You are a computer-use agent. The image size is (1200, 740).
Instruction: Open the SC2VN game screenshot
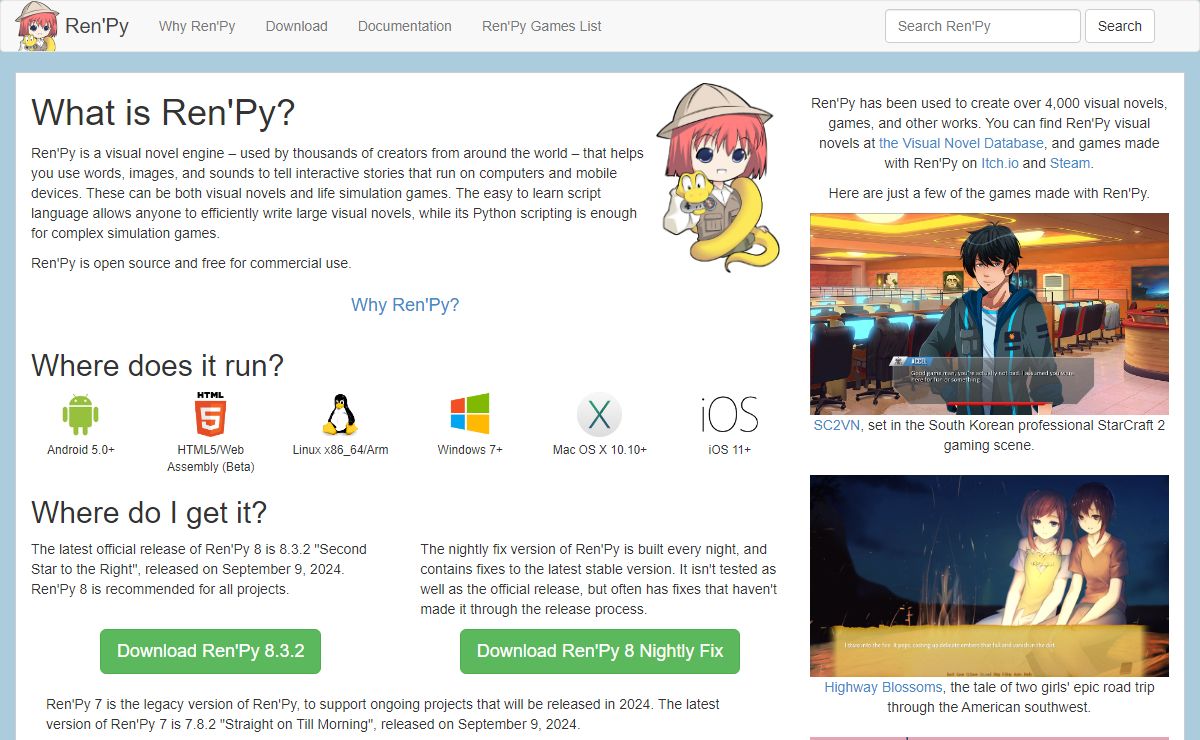pos(989,313)
